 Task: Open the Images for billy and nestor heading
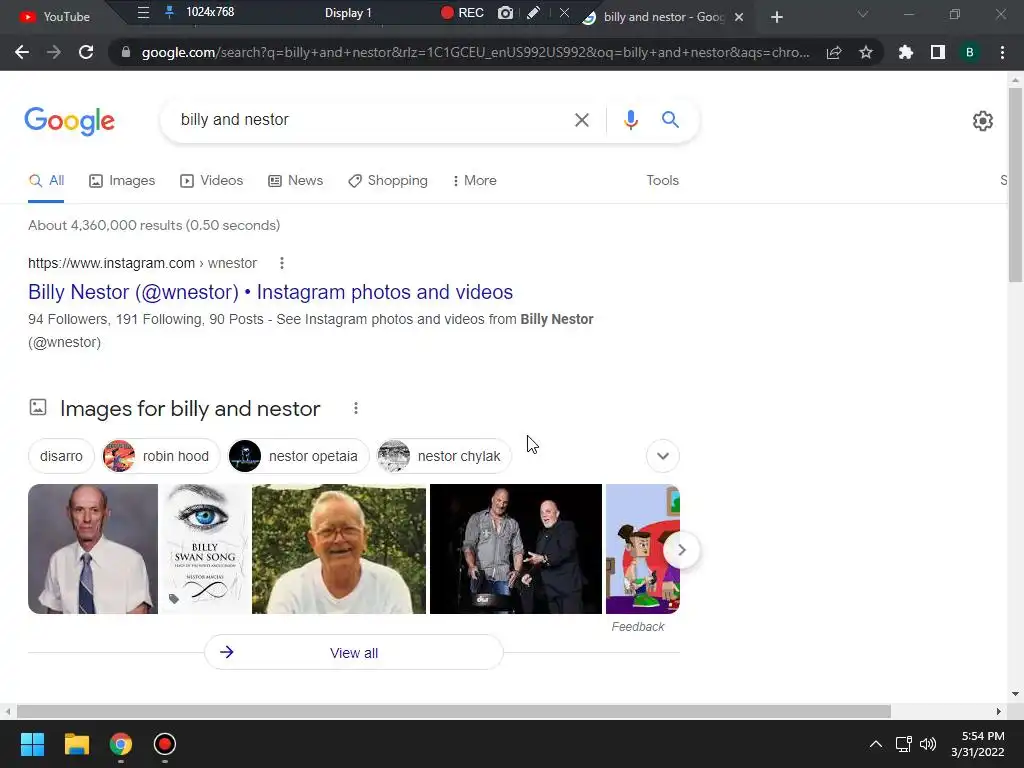tap(190, 409)
